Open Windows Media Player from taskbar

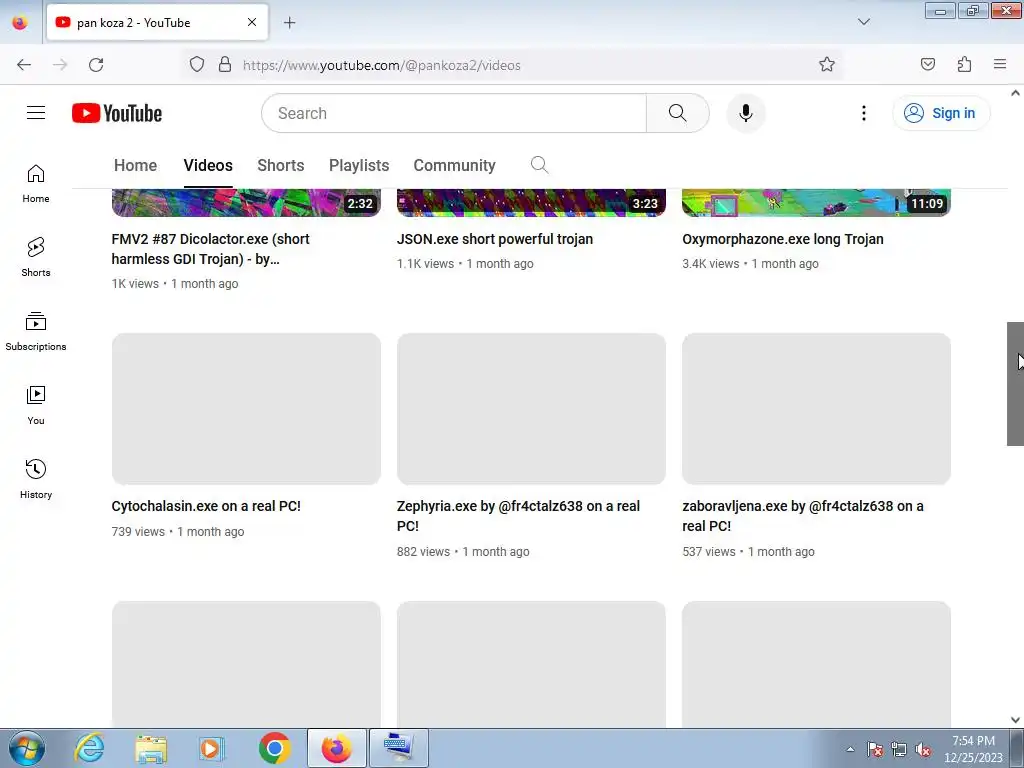pos(212,748)
